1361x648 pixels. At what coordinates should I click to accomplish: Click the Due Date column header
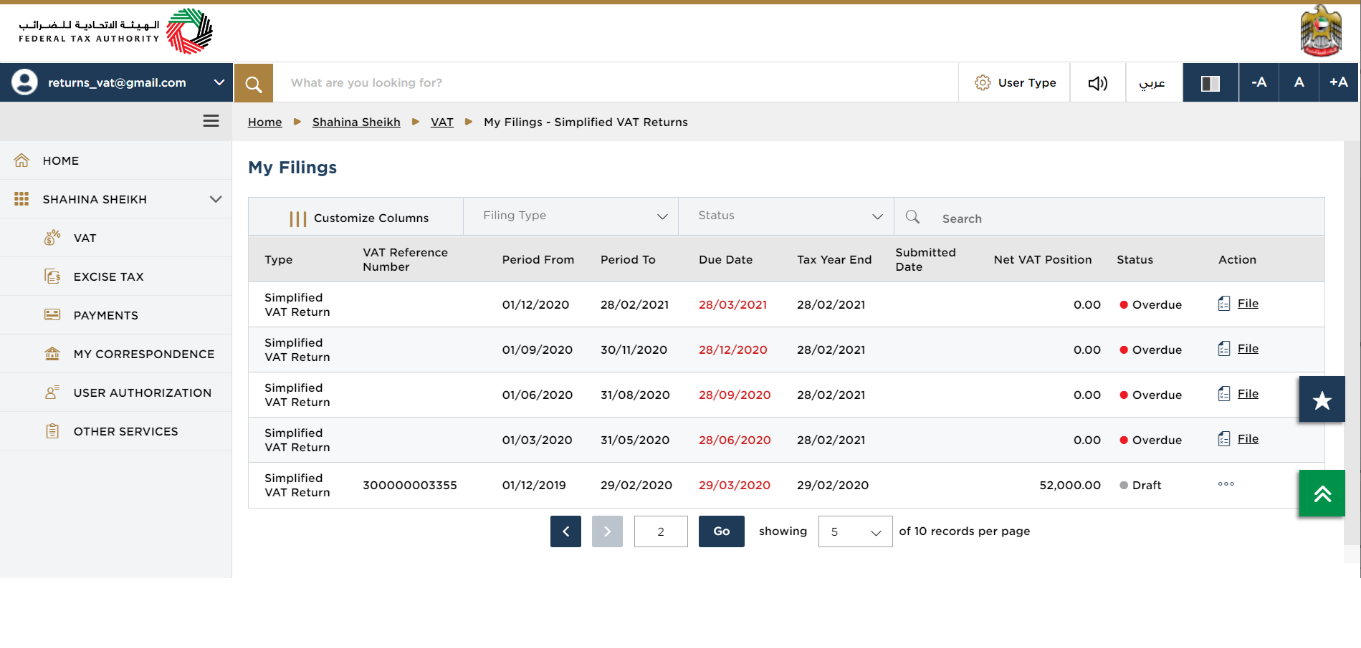pyautogui.click(x=726, y=259)
